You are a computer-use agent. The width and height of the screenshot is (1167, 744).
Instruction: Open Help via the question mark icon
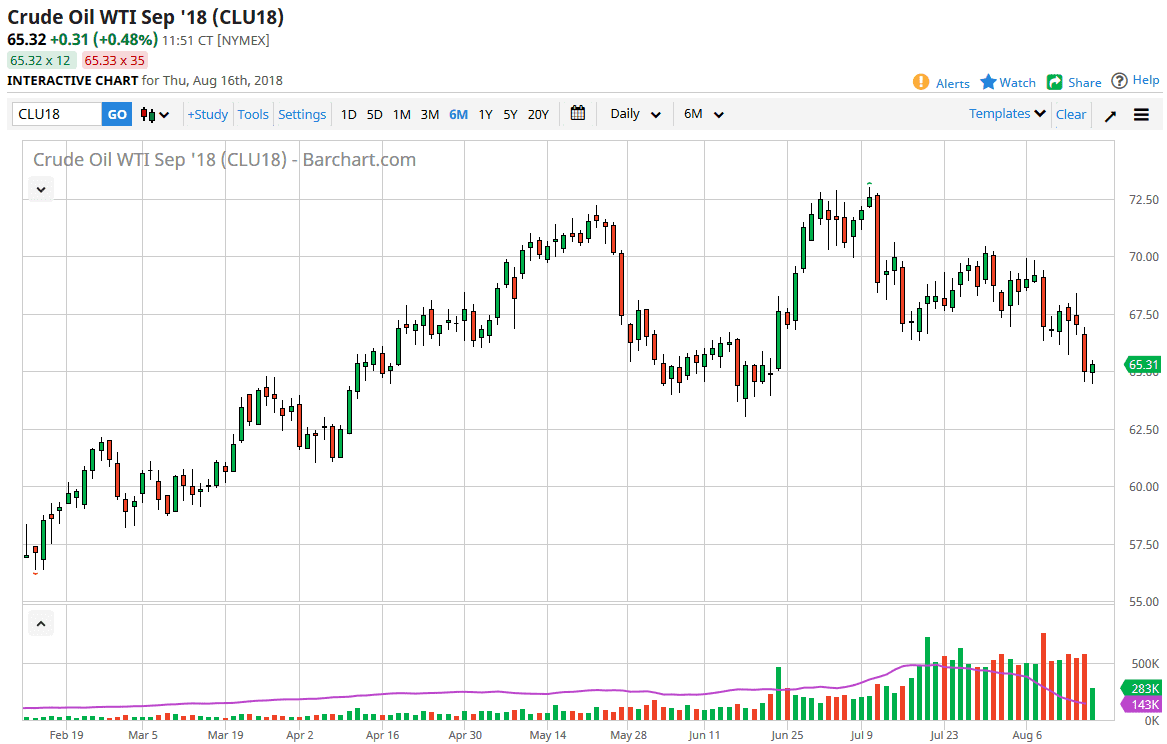click(1120, 82)
